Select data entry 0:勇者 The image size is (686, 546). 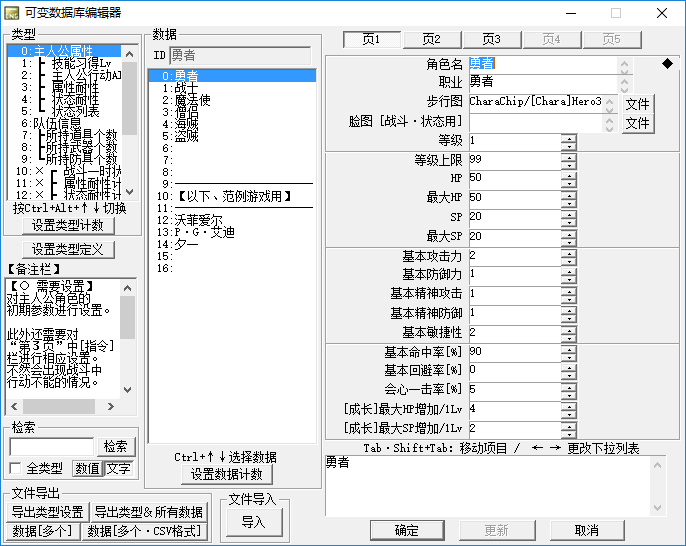(x=232, y=76)
